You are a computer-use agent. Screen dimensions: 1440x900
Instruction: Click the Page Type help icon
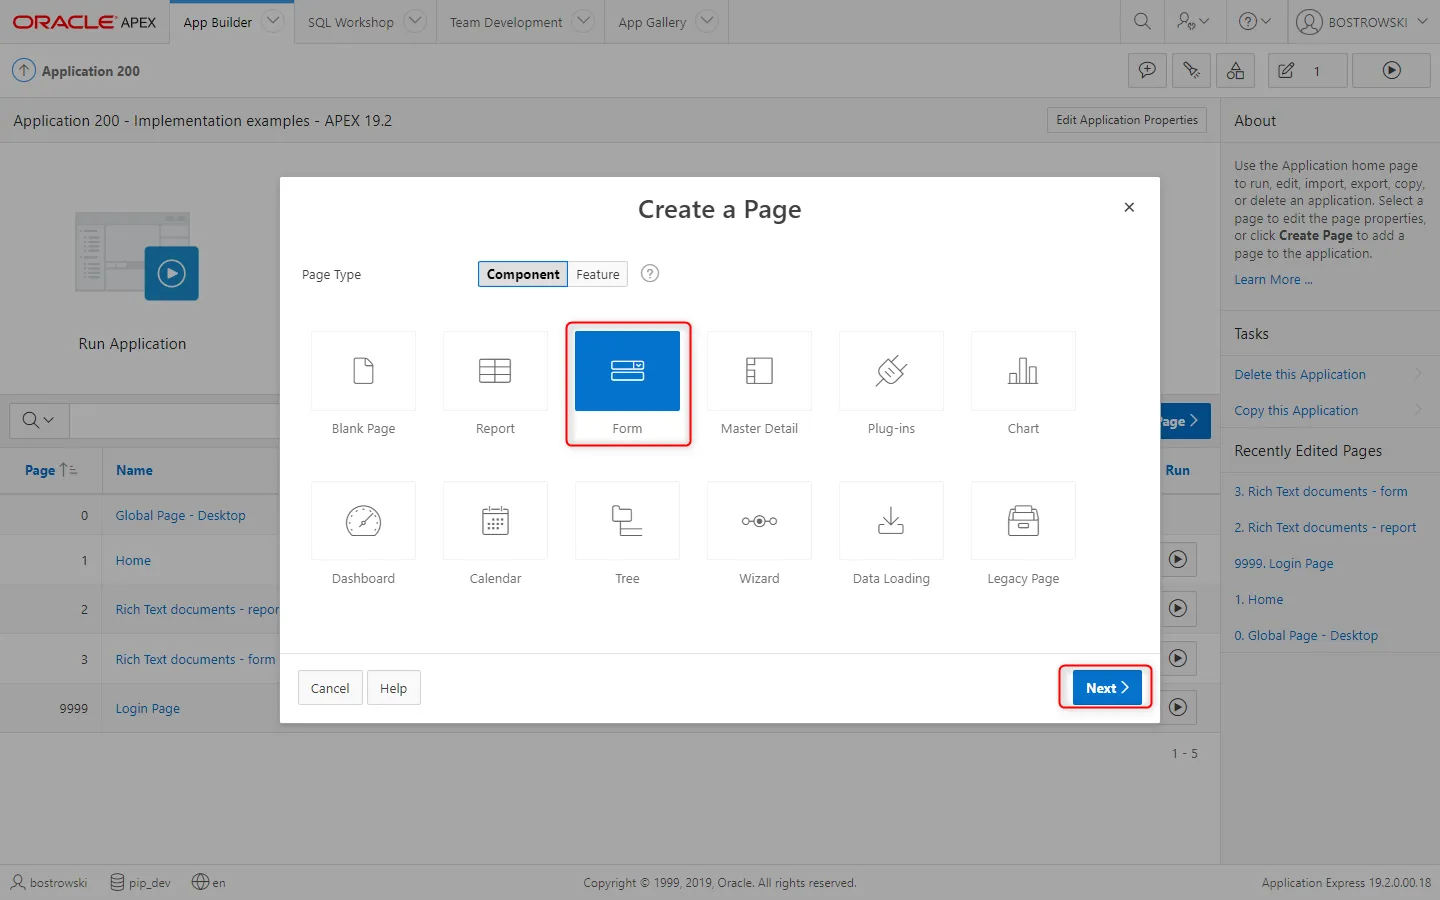[650, 274]
